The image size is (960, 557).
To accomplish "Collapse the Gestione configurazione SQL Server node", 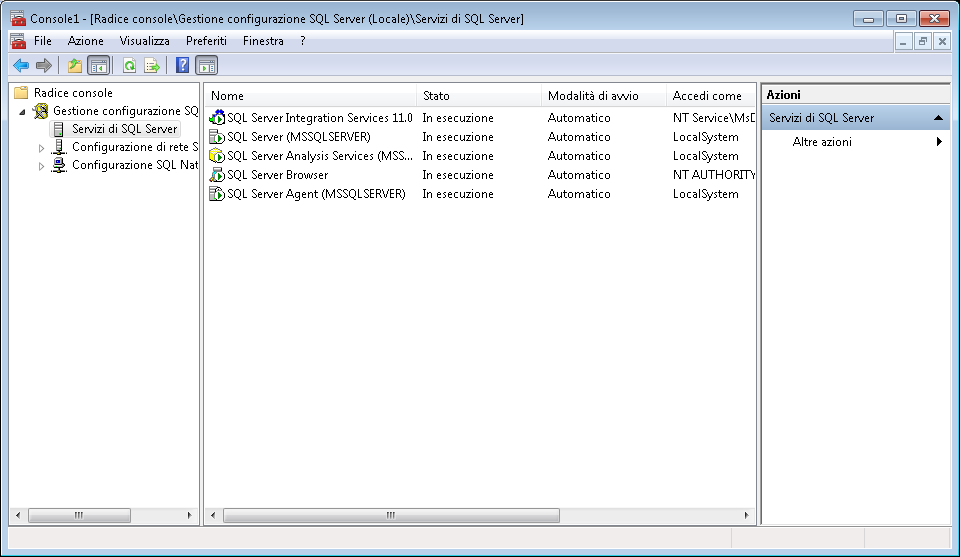I will [x=23, y=111].
